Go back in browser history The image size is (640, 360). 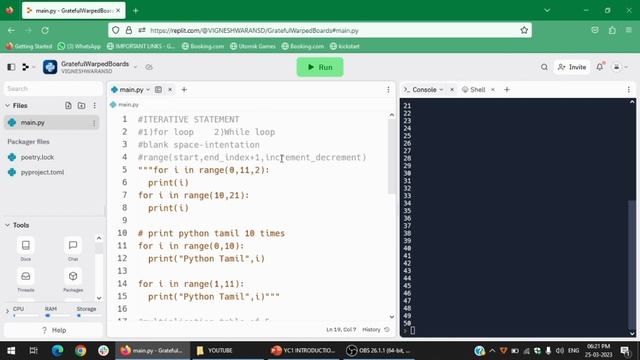point(11,30)
